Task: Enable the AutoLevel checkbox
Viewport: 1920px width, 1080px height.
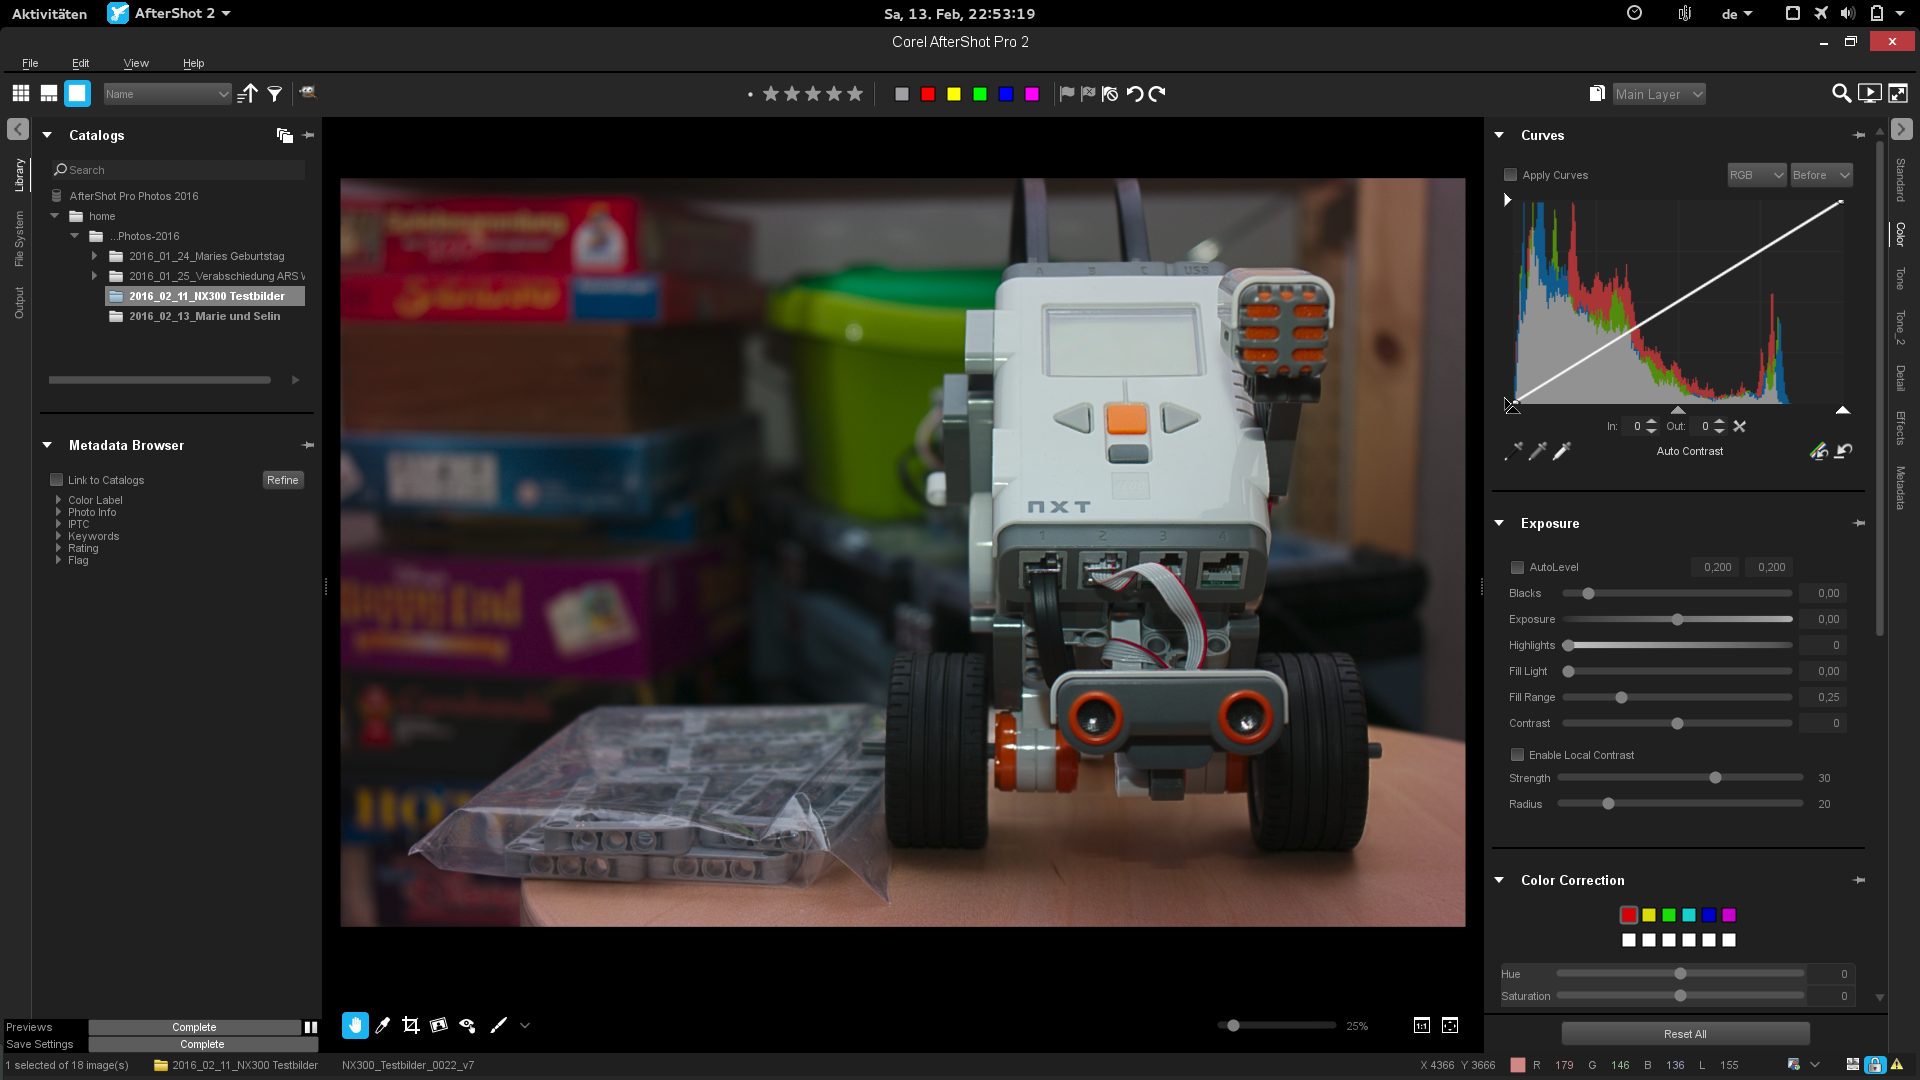Action: [1517, 567]
